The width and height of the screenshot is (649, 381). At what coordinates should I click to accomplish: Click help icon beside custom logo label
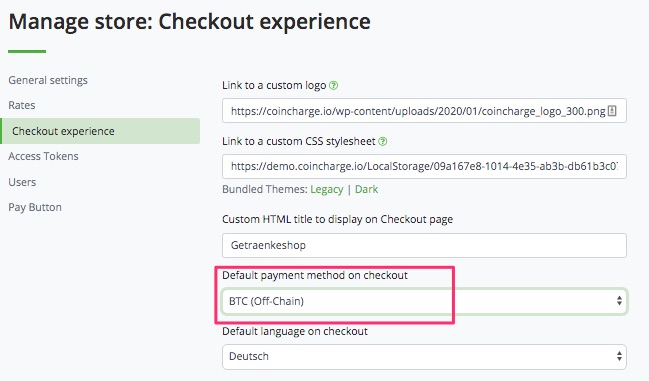[x=333, y=86]
